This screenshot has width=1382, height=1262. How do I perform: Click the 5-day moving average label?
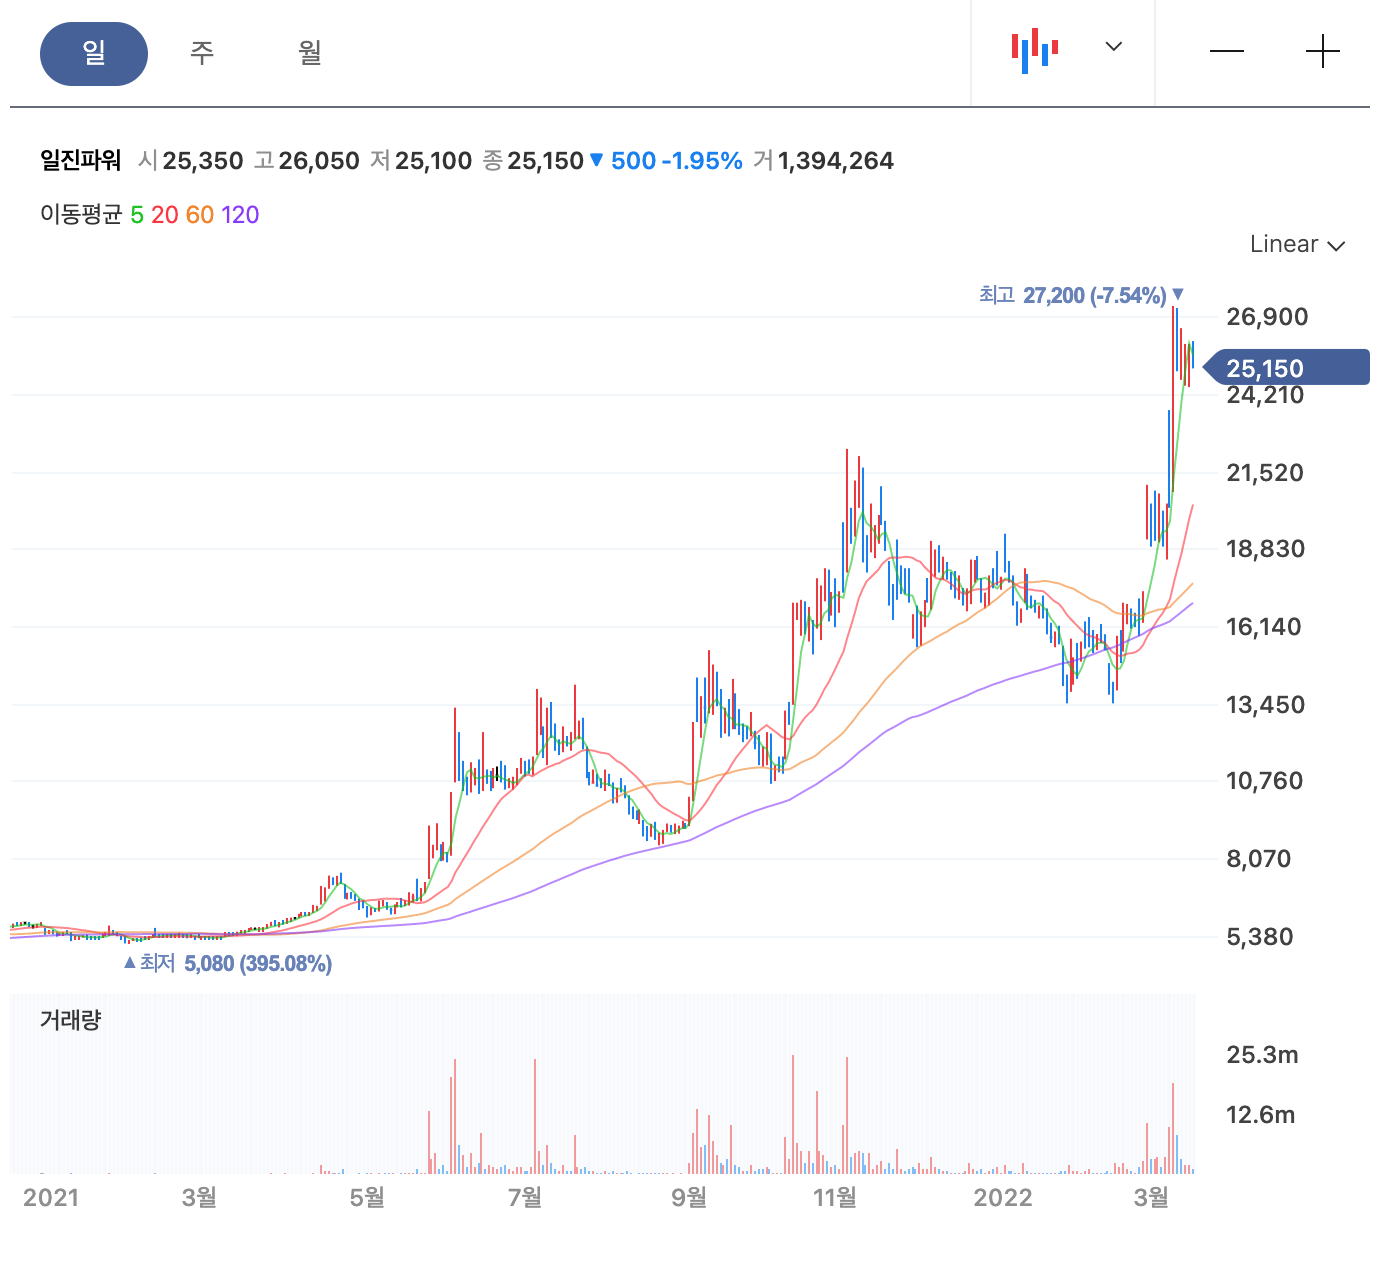pyautogui.click(x=137, y=215)
